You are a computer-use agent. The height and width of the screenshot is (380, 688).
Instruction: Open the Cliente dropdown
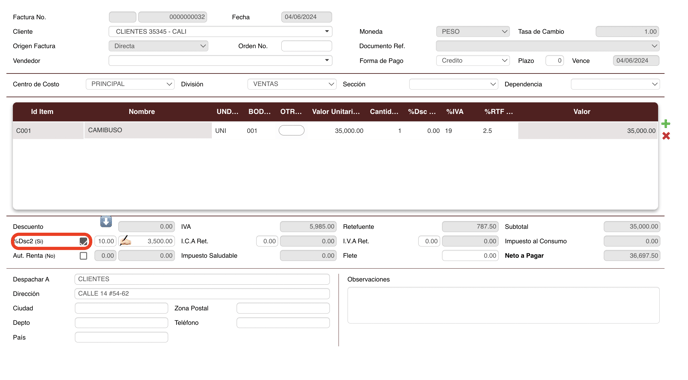[x=220, y=32]
